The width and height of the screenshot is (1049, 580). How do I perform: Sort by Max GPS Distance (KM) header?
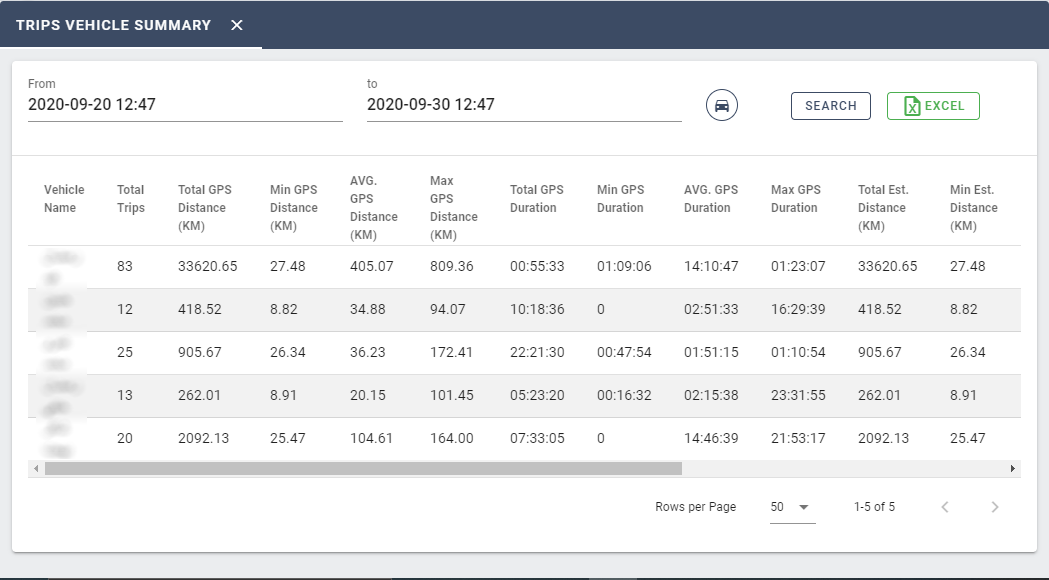[x=454, y=207]
